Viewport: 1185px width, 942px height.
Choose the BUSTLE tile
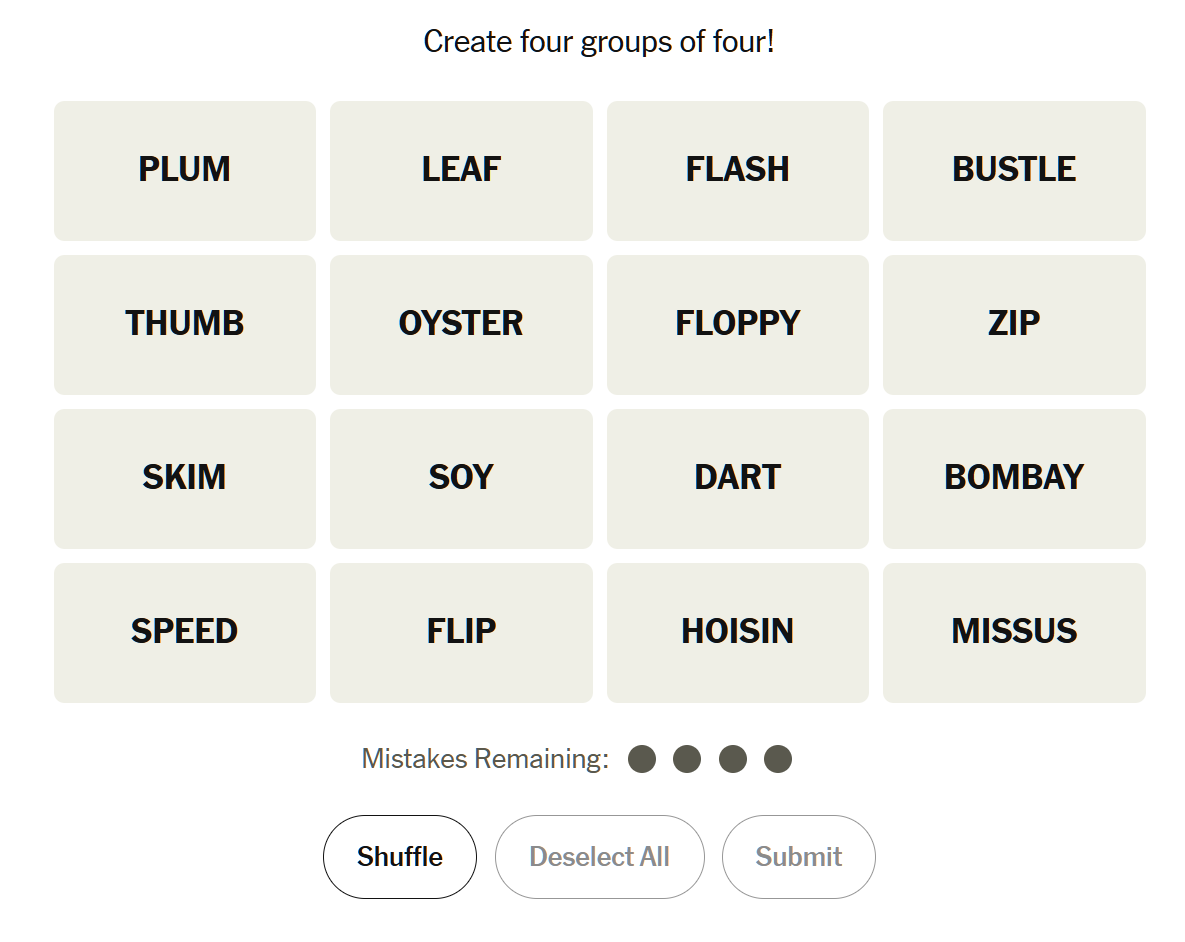click(1014, 170)
